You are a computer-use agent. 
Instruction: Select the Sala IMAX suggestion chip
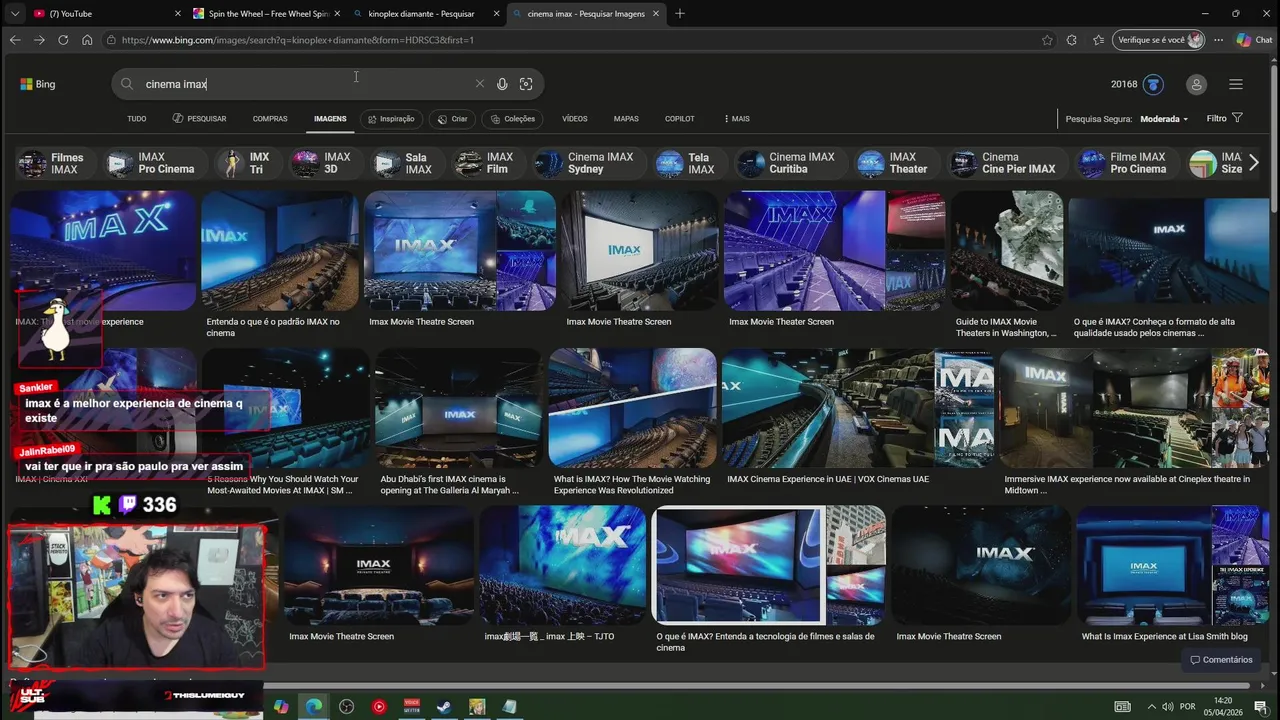click(x=405, y=163)
